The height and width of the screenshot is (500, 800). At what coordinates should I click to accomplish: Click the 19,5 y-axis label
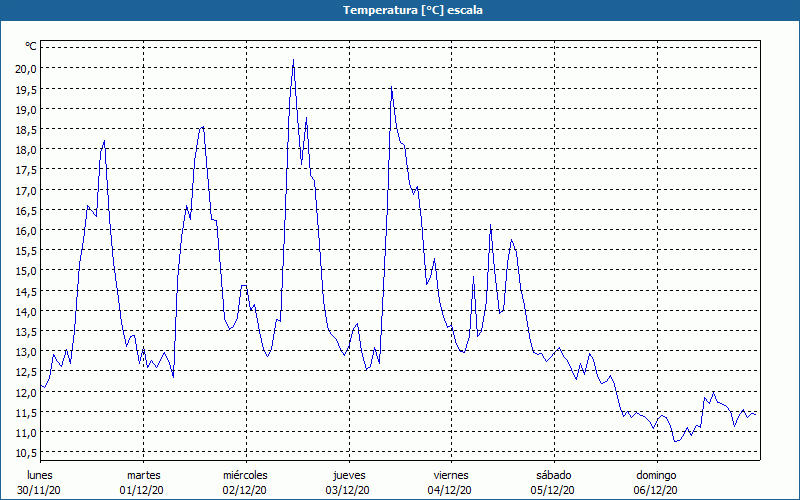pos(26,89)
